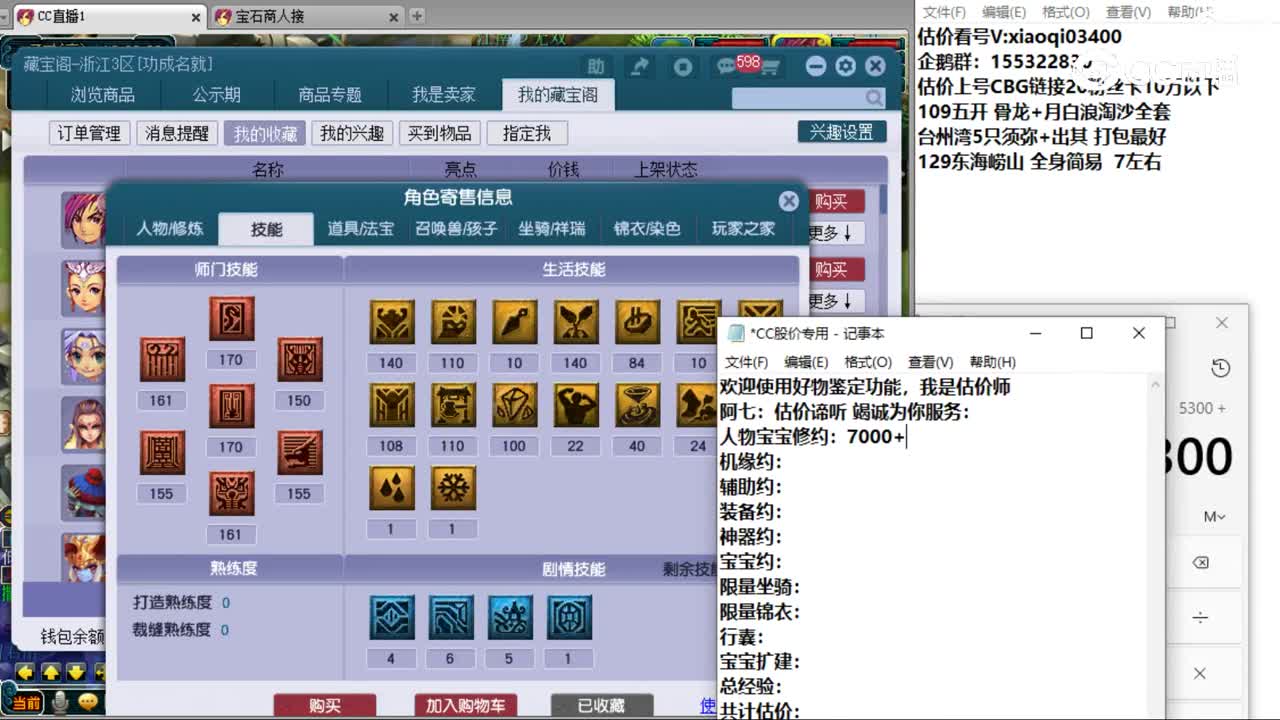Select first life skill icon, level 140
This screenshot has height=720, width=1280.
(x=391, y=322)
